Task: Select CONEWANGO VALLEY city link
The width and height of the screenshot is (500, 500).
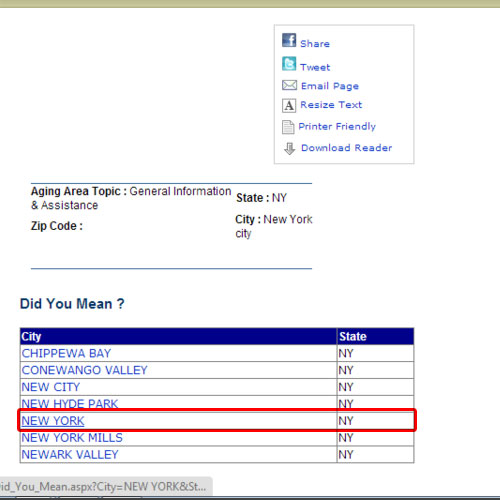Action: (x=84, y=370)
